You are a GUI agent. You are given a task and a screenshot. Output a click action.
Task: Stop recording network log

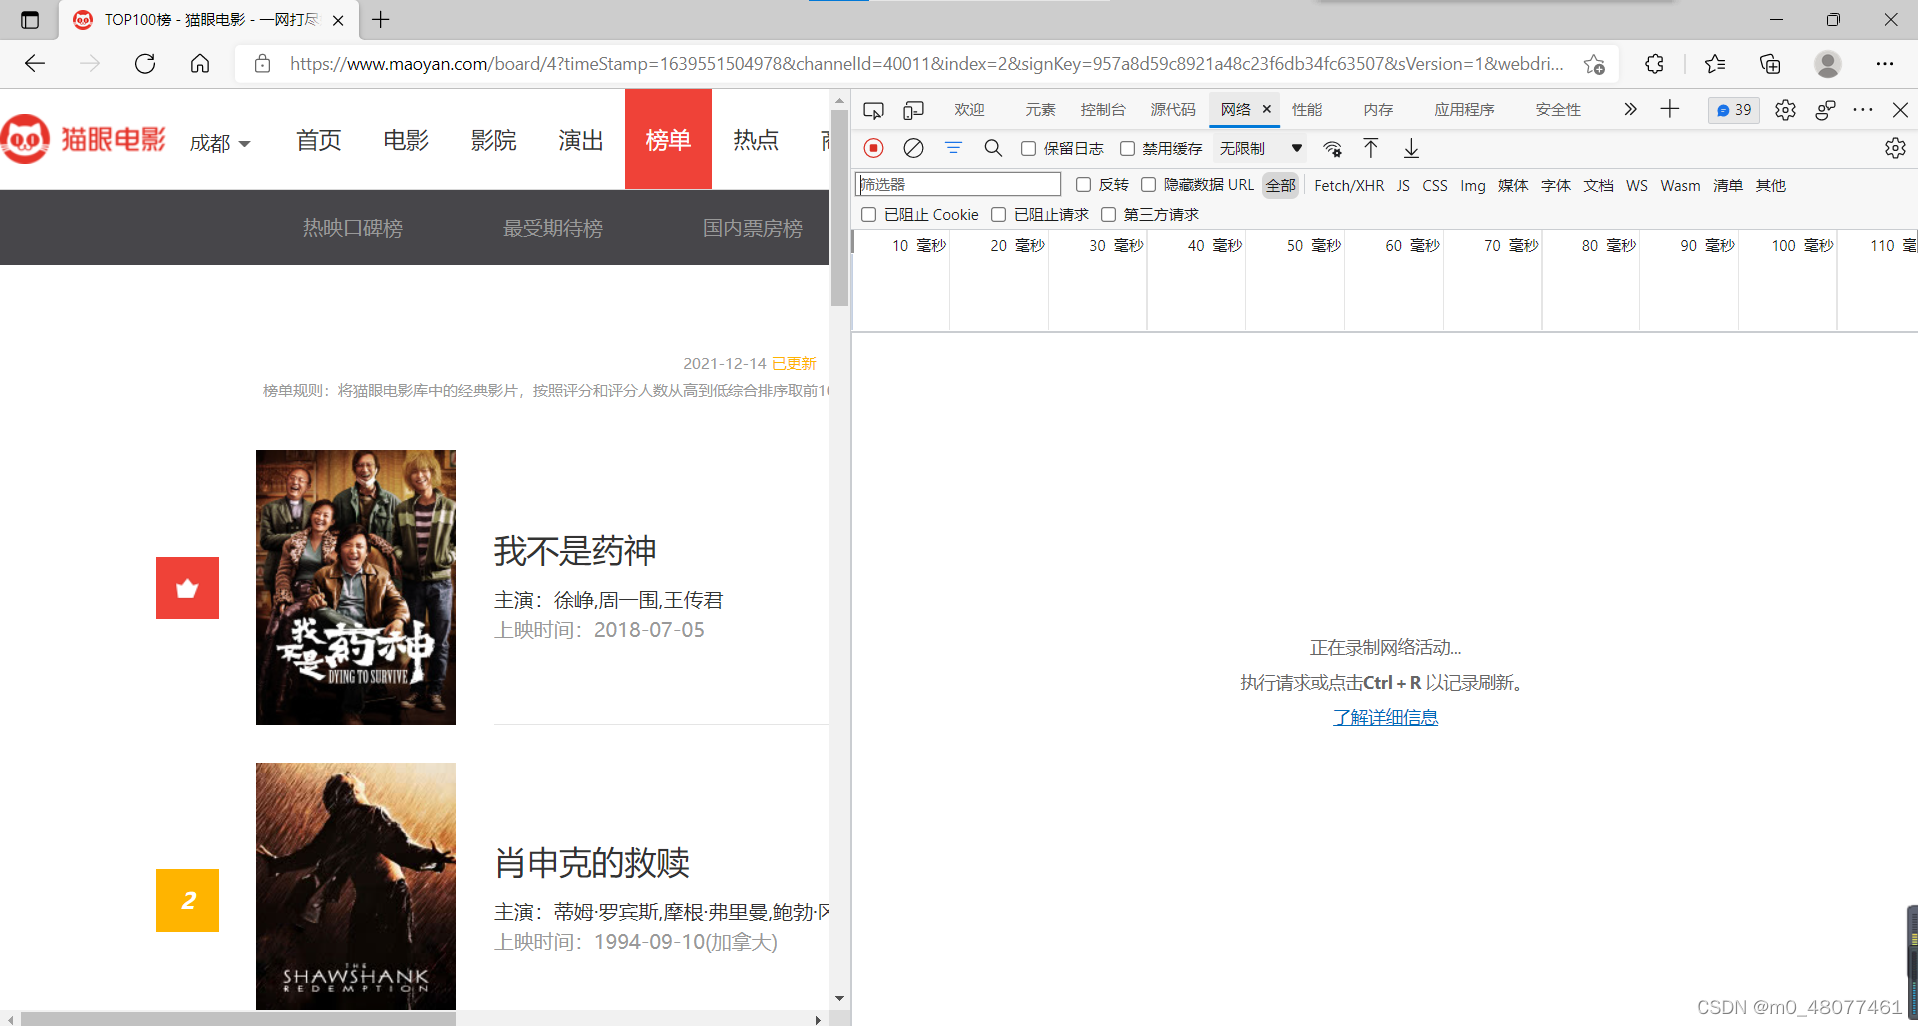874,148
